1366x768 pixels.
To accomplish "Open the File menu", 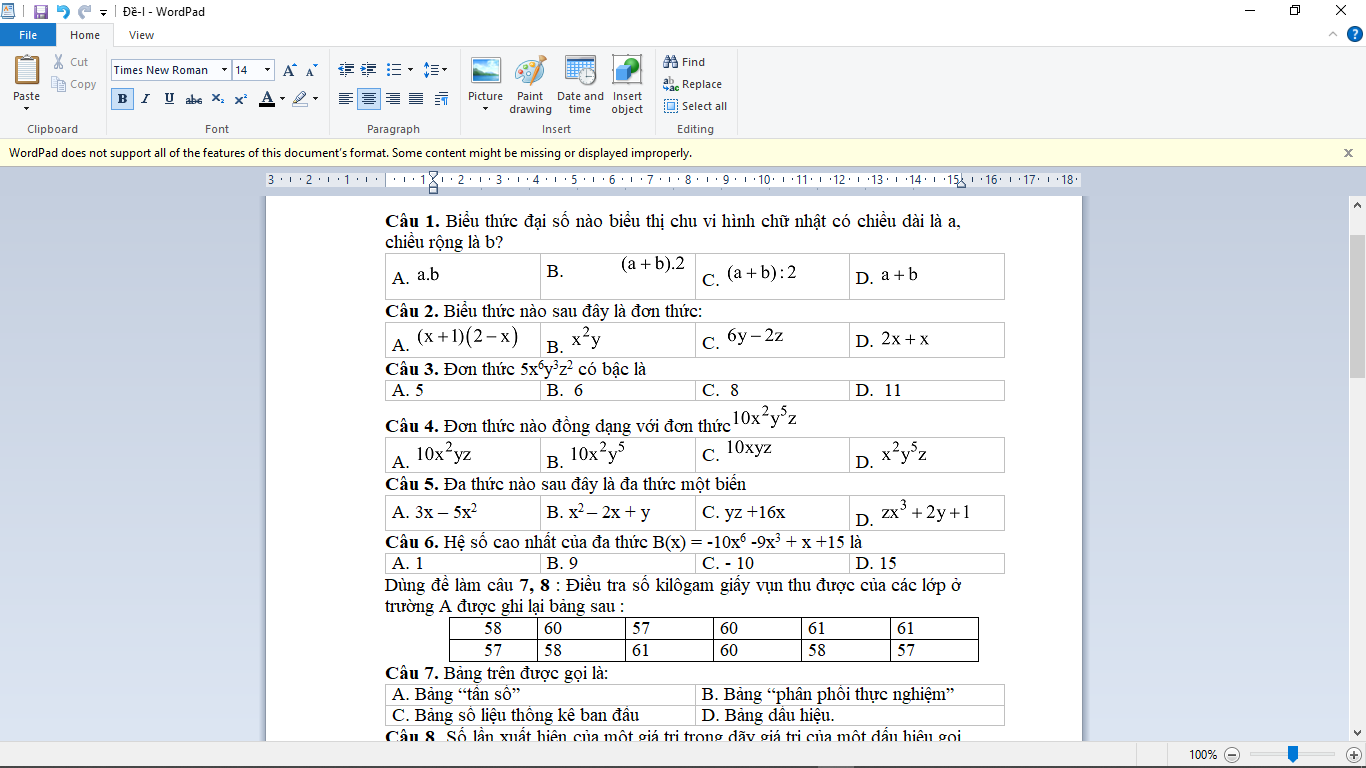I will click(x=28, y=35).
